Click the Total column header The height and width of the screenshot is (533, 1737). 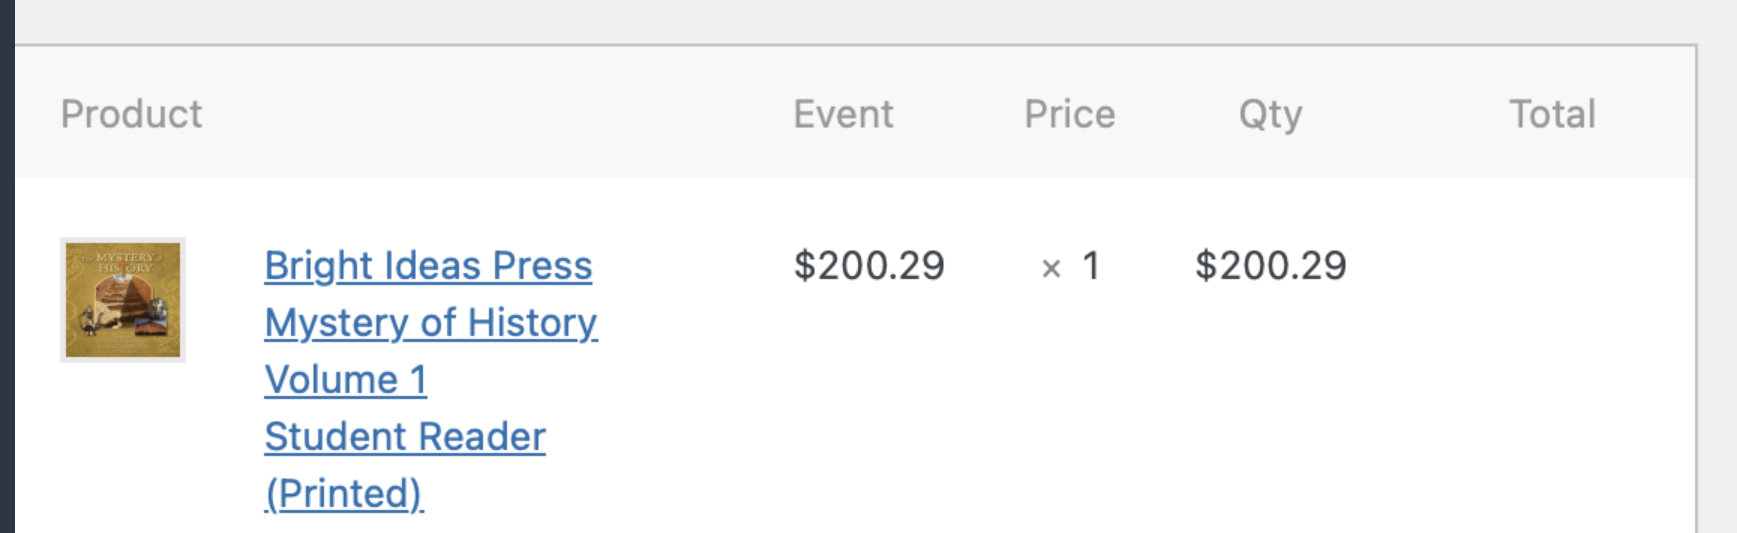coord(1552,114)
